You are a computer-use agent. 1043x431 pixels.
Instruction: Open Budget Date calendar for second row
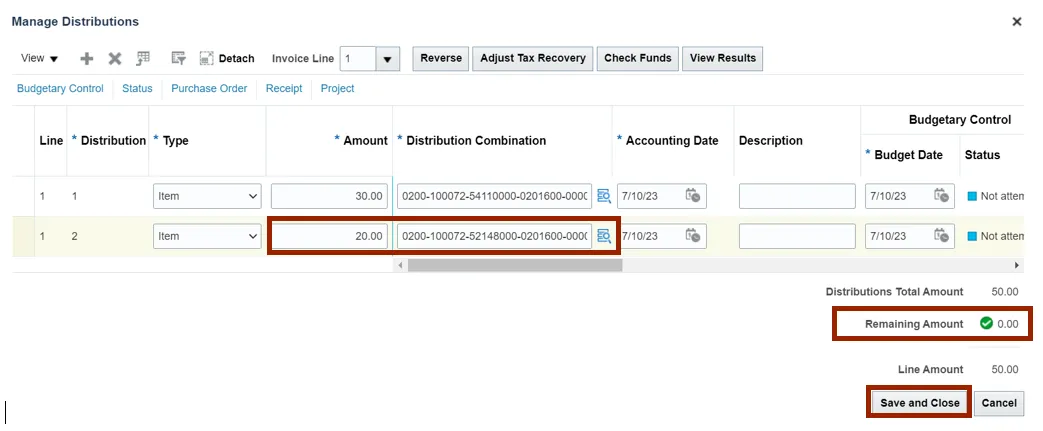coord(941,236)
